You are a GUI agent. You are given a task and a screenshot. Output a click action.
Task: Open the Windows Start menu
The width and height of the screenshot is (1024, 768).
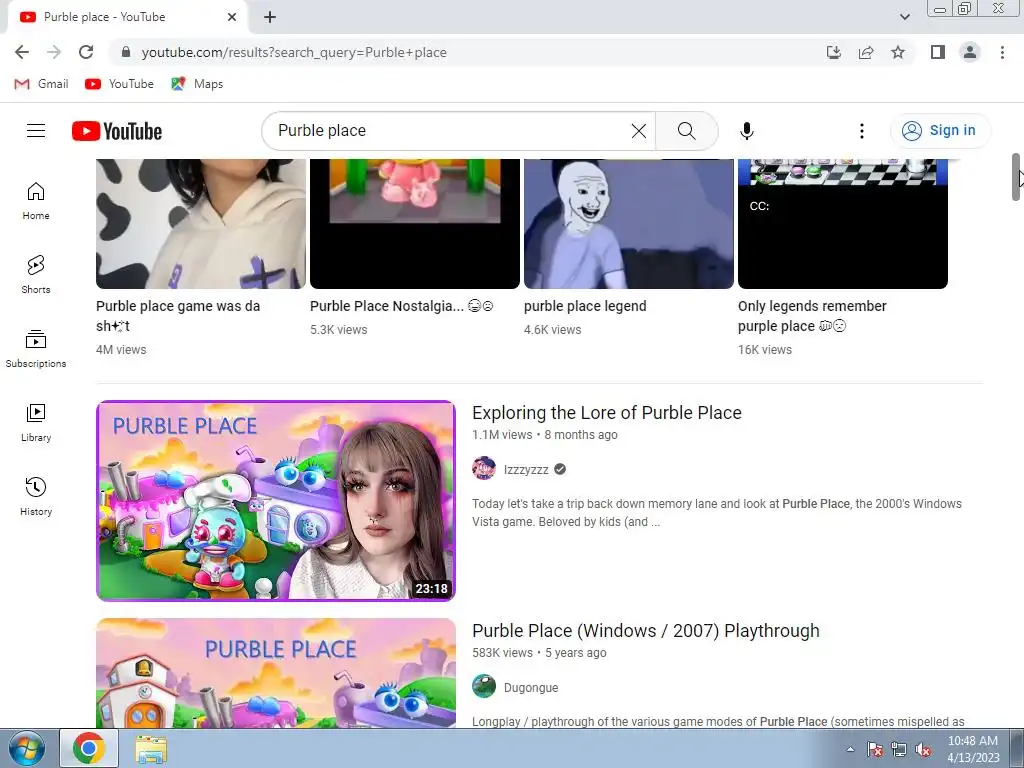click(25, 749)
